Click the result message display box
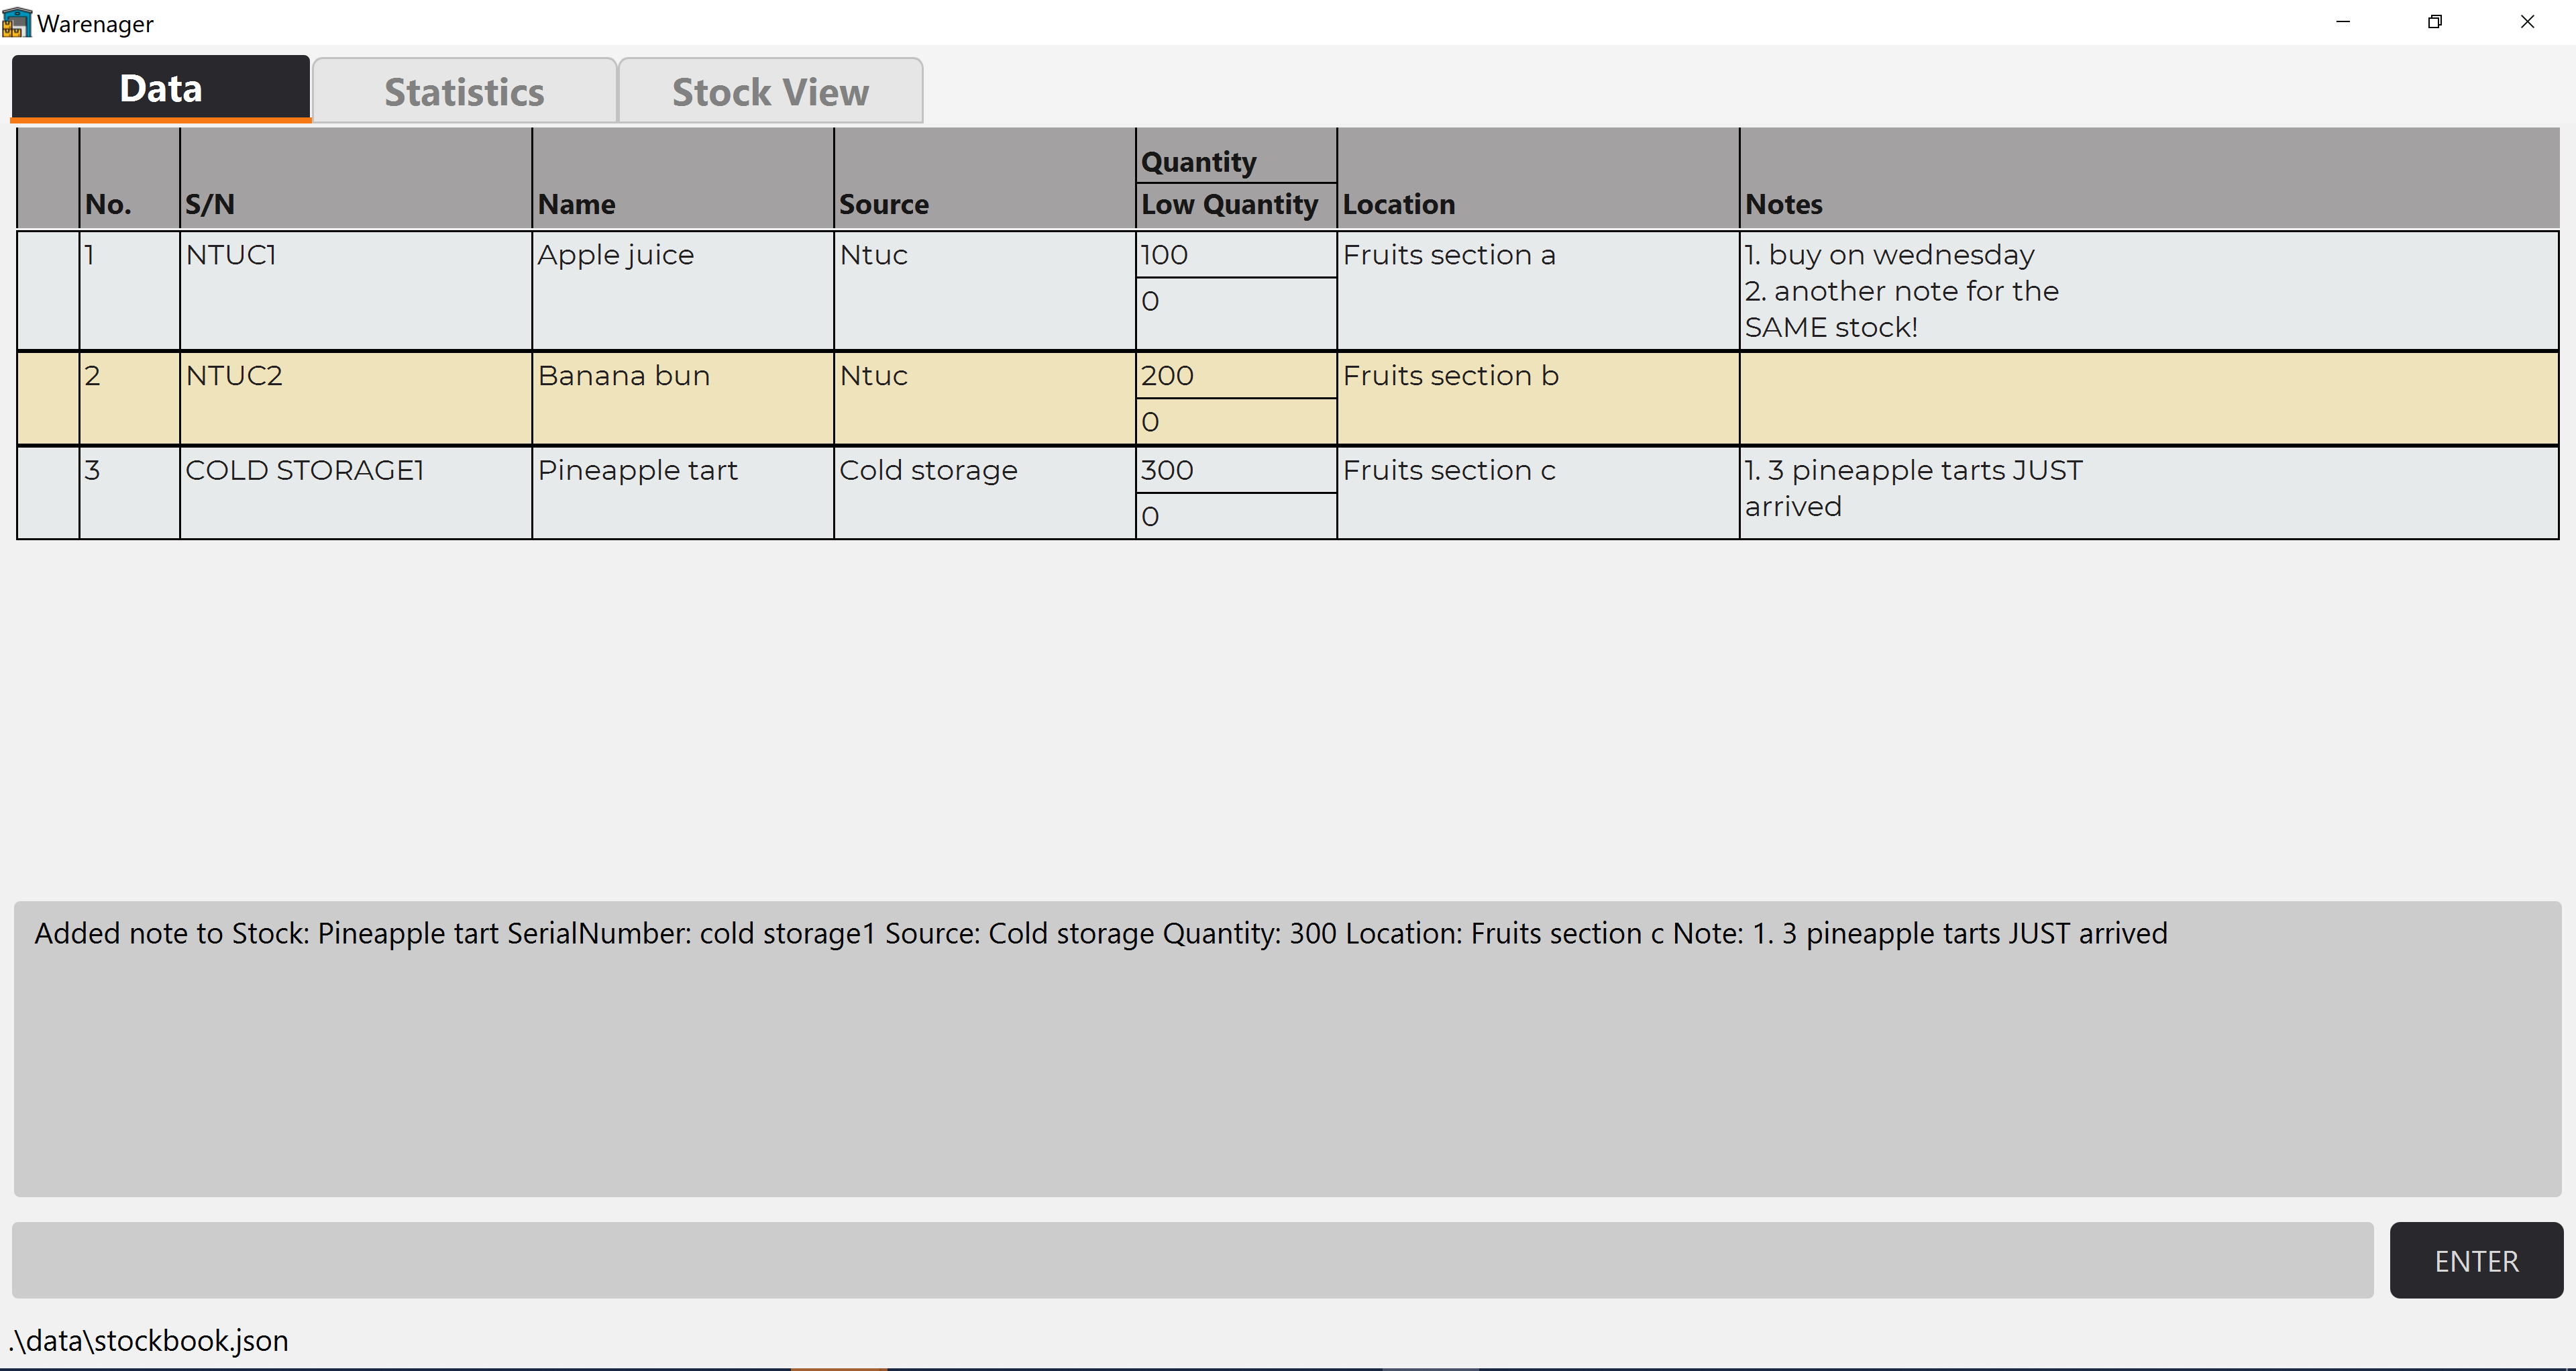2576x1371 pixels. [1287, 1049]
